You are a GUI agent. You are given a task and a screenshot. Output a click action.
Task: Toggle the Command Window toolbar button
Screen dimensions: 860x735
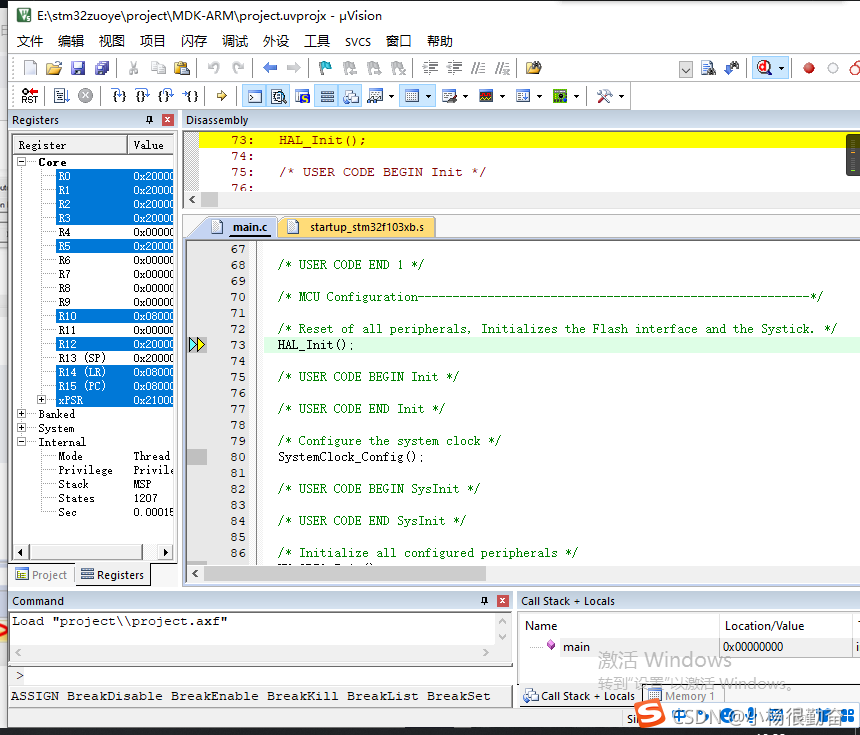click(254, 96)
